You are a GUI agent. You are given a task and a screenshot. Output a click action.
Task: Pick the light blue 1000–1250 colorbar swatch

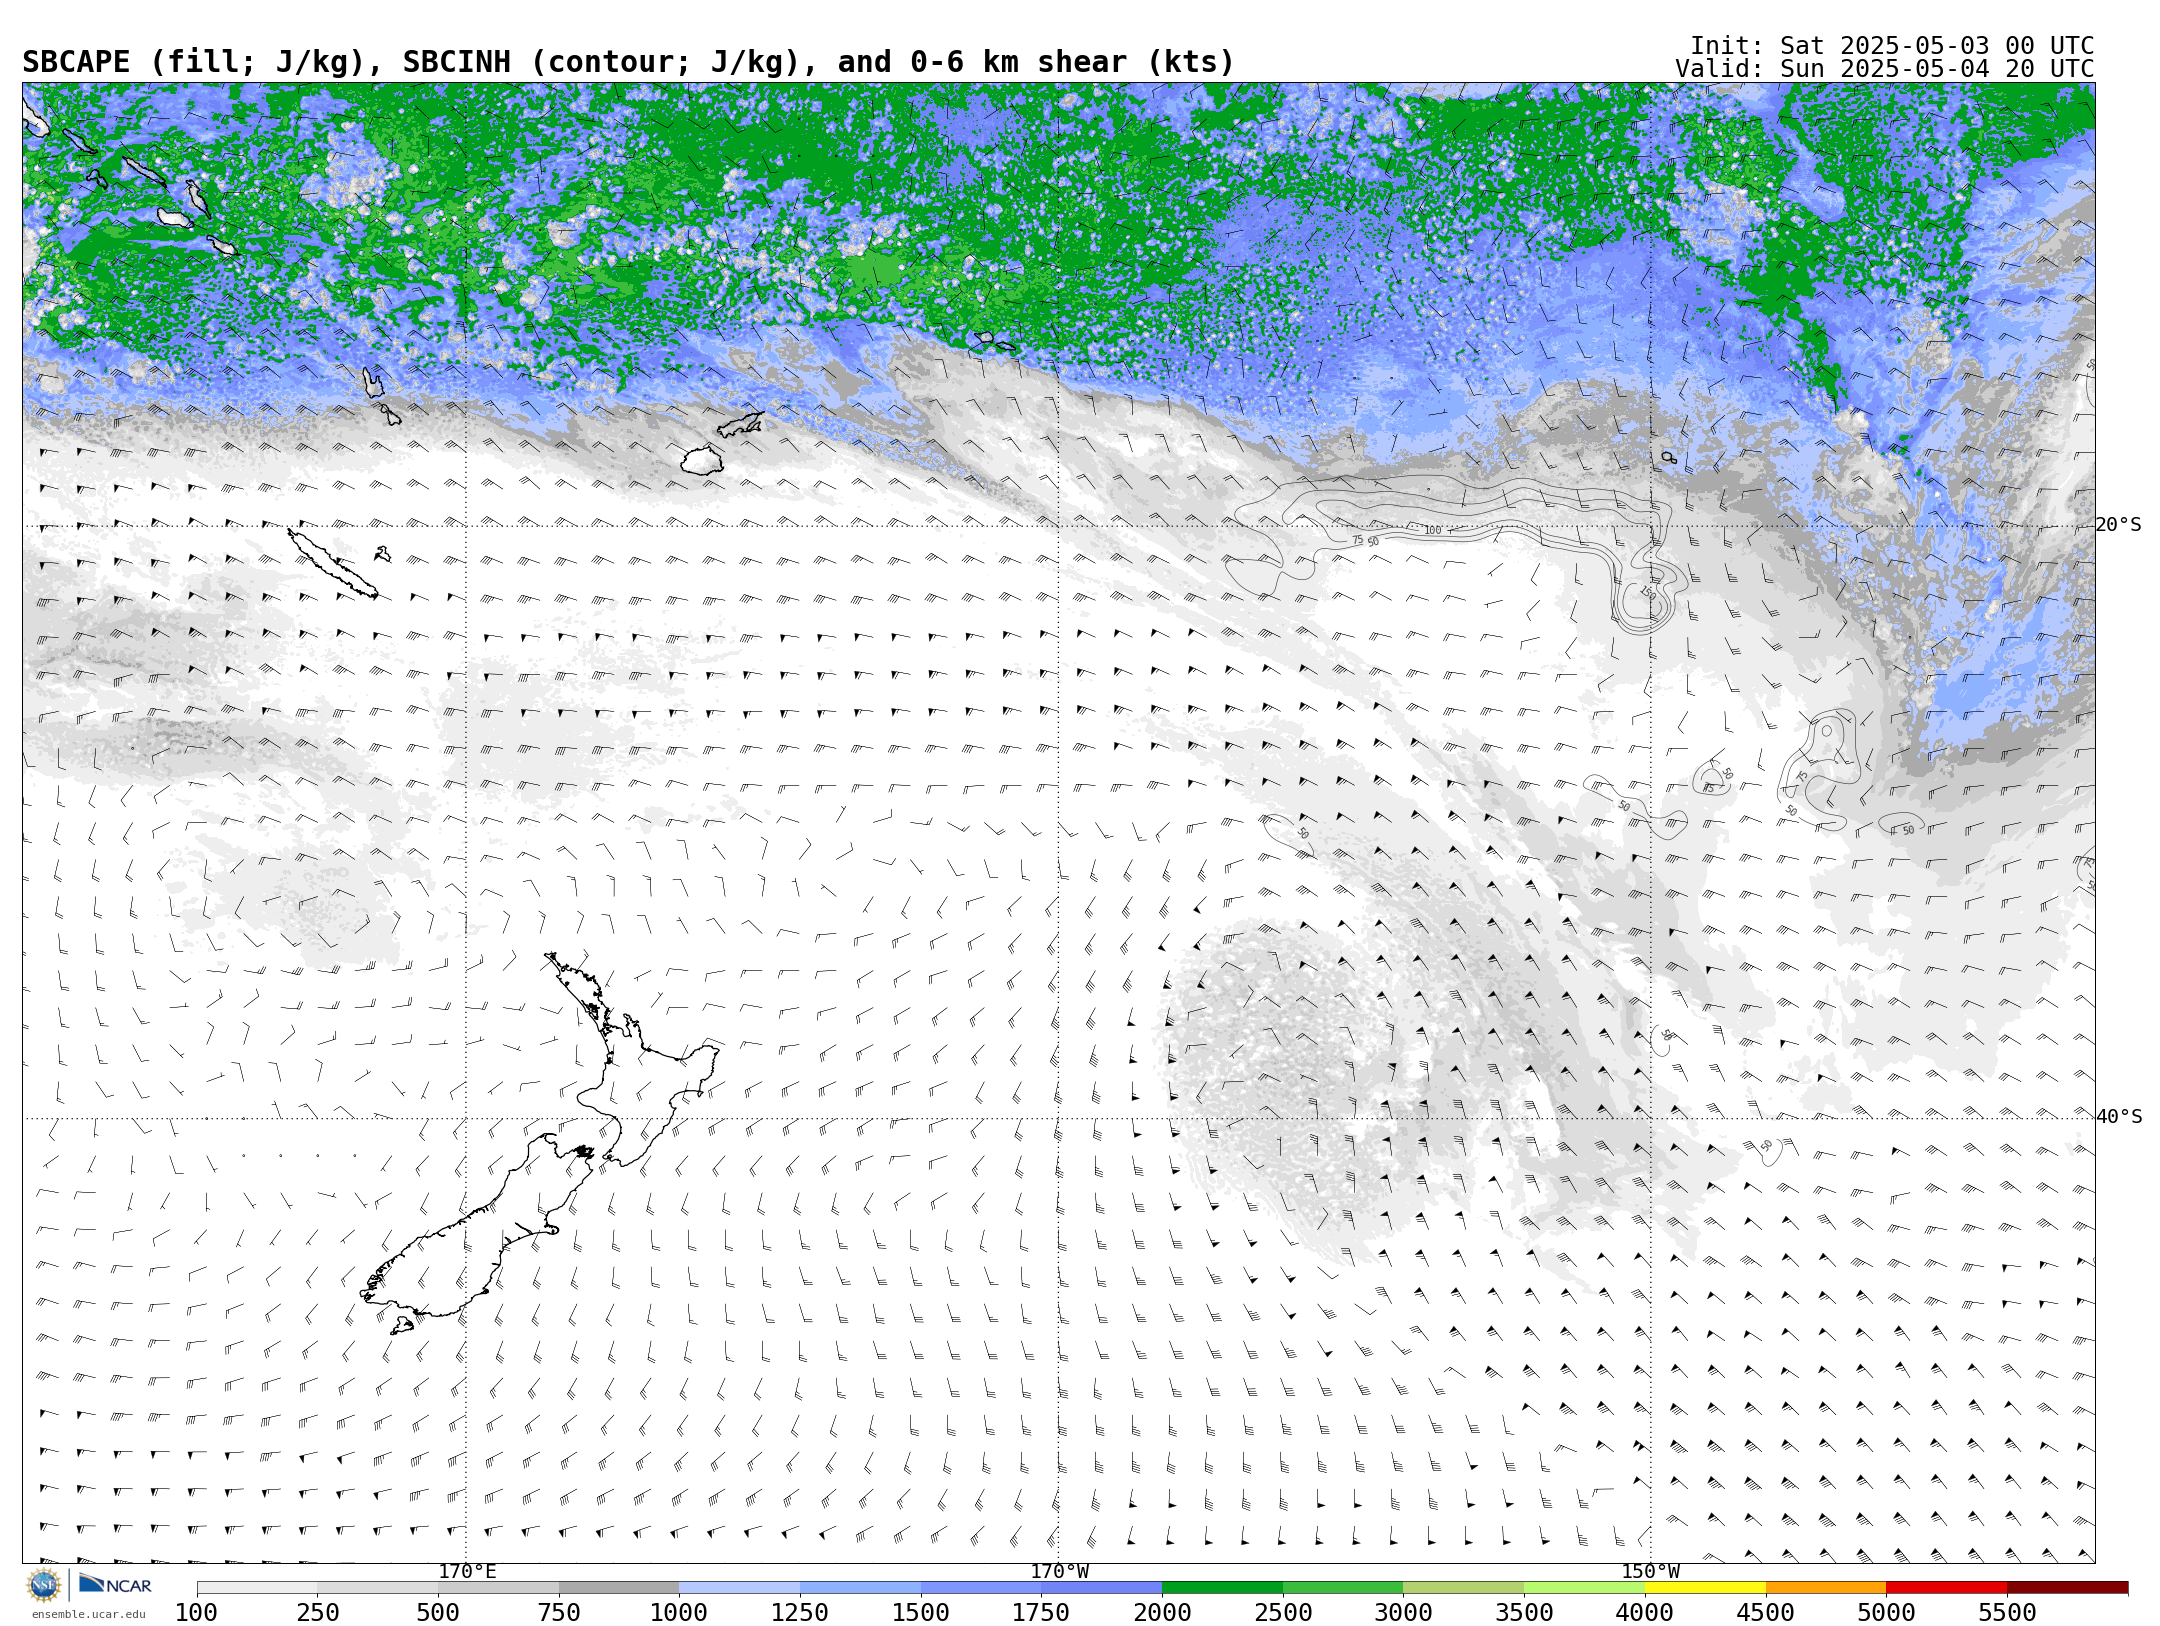tap(739, 1588)
